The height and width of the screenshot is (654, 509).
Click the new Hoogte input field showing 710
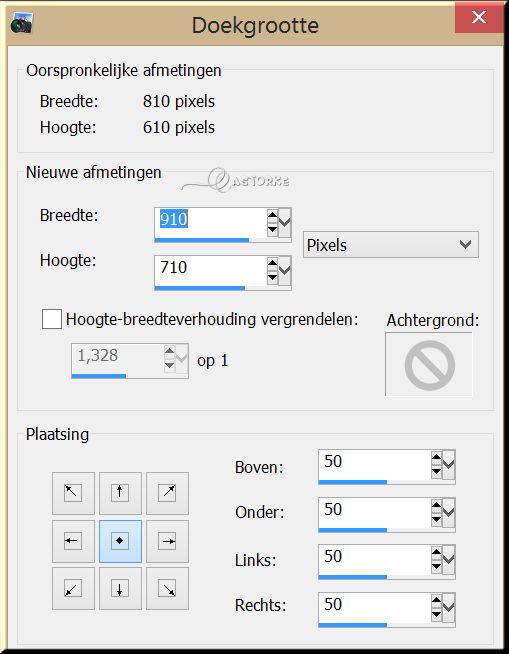[x=210, y=271]
